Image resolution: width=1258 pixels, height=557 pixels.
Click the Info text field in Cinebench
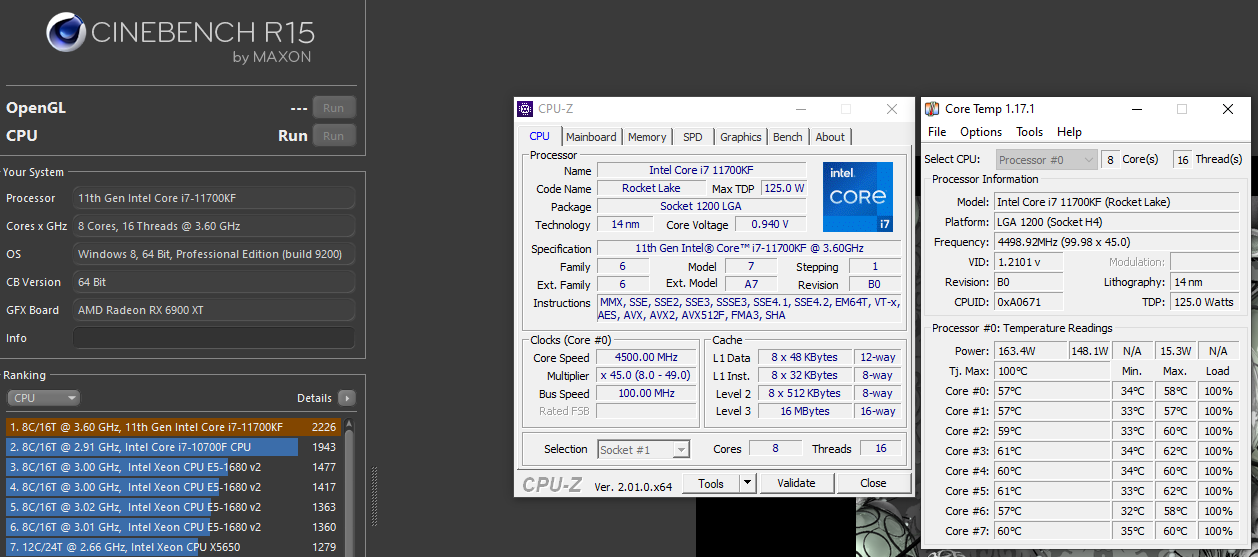[213, 338]
